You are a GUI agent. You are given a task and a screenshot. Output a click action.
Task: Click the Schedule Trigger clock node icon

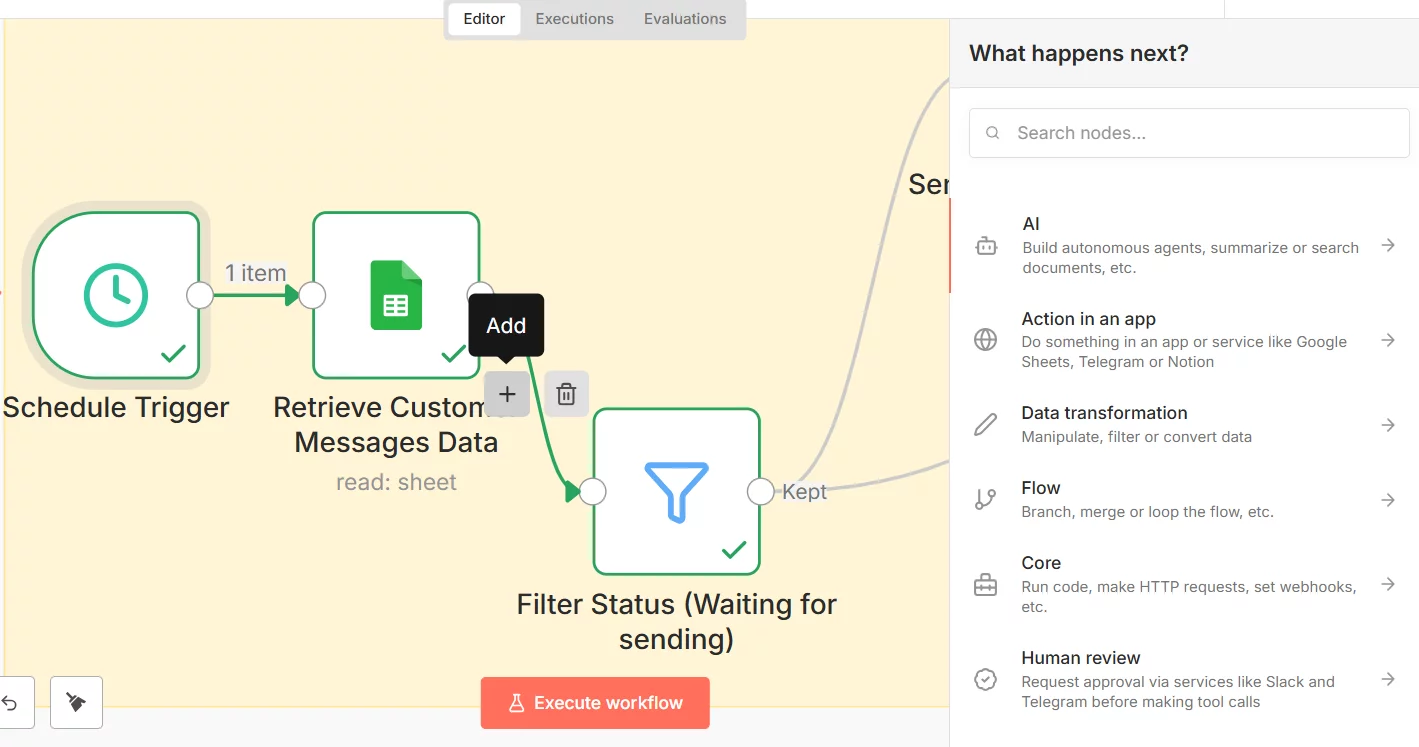[x=116, y=295]
